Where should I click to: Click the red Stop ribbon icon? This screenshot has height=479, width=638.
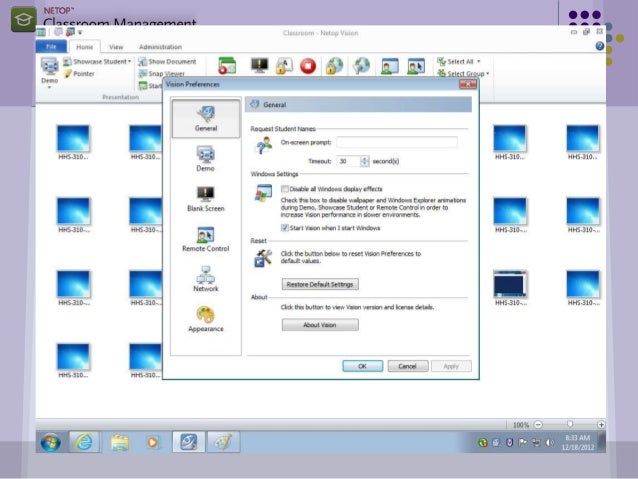[308, 66]
